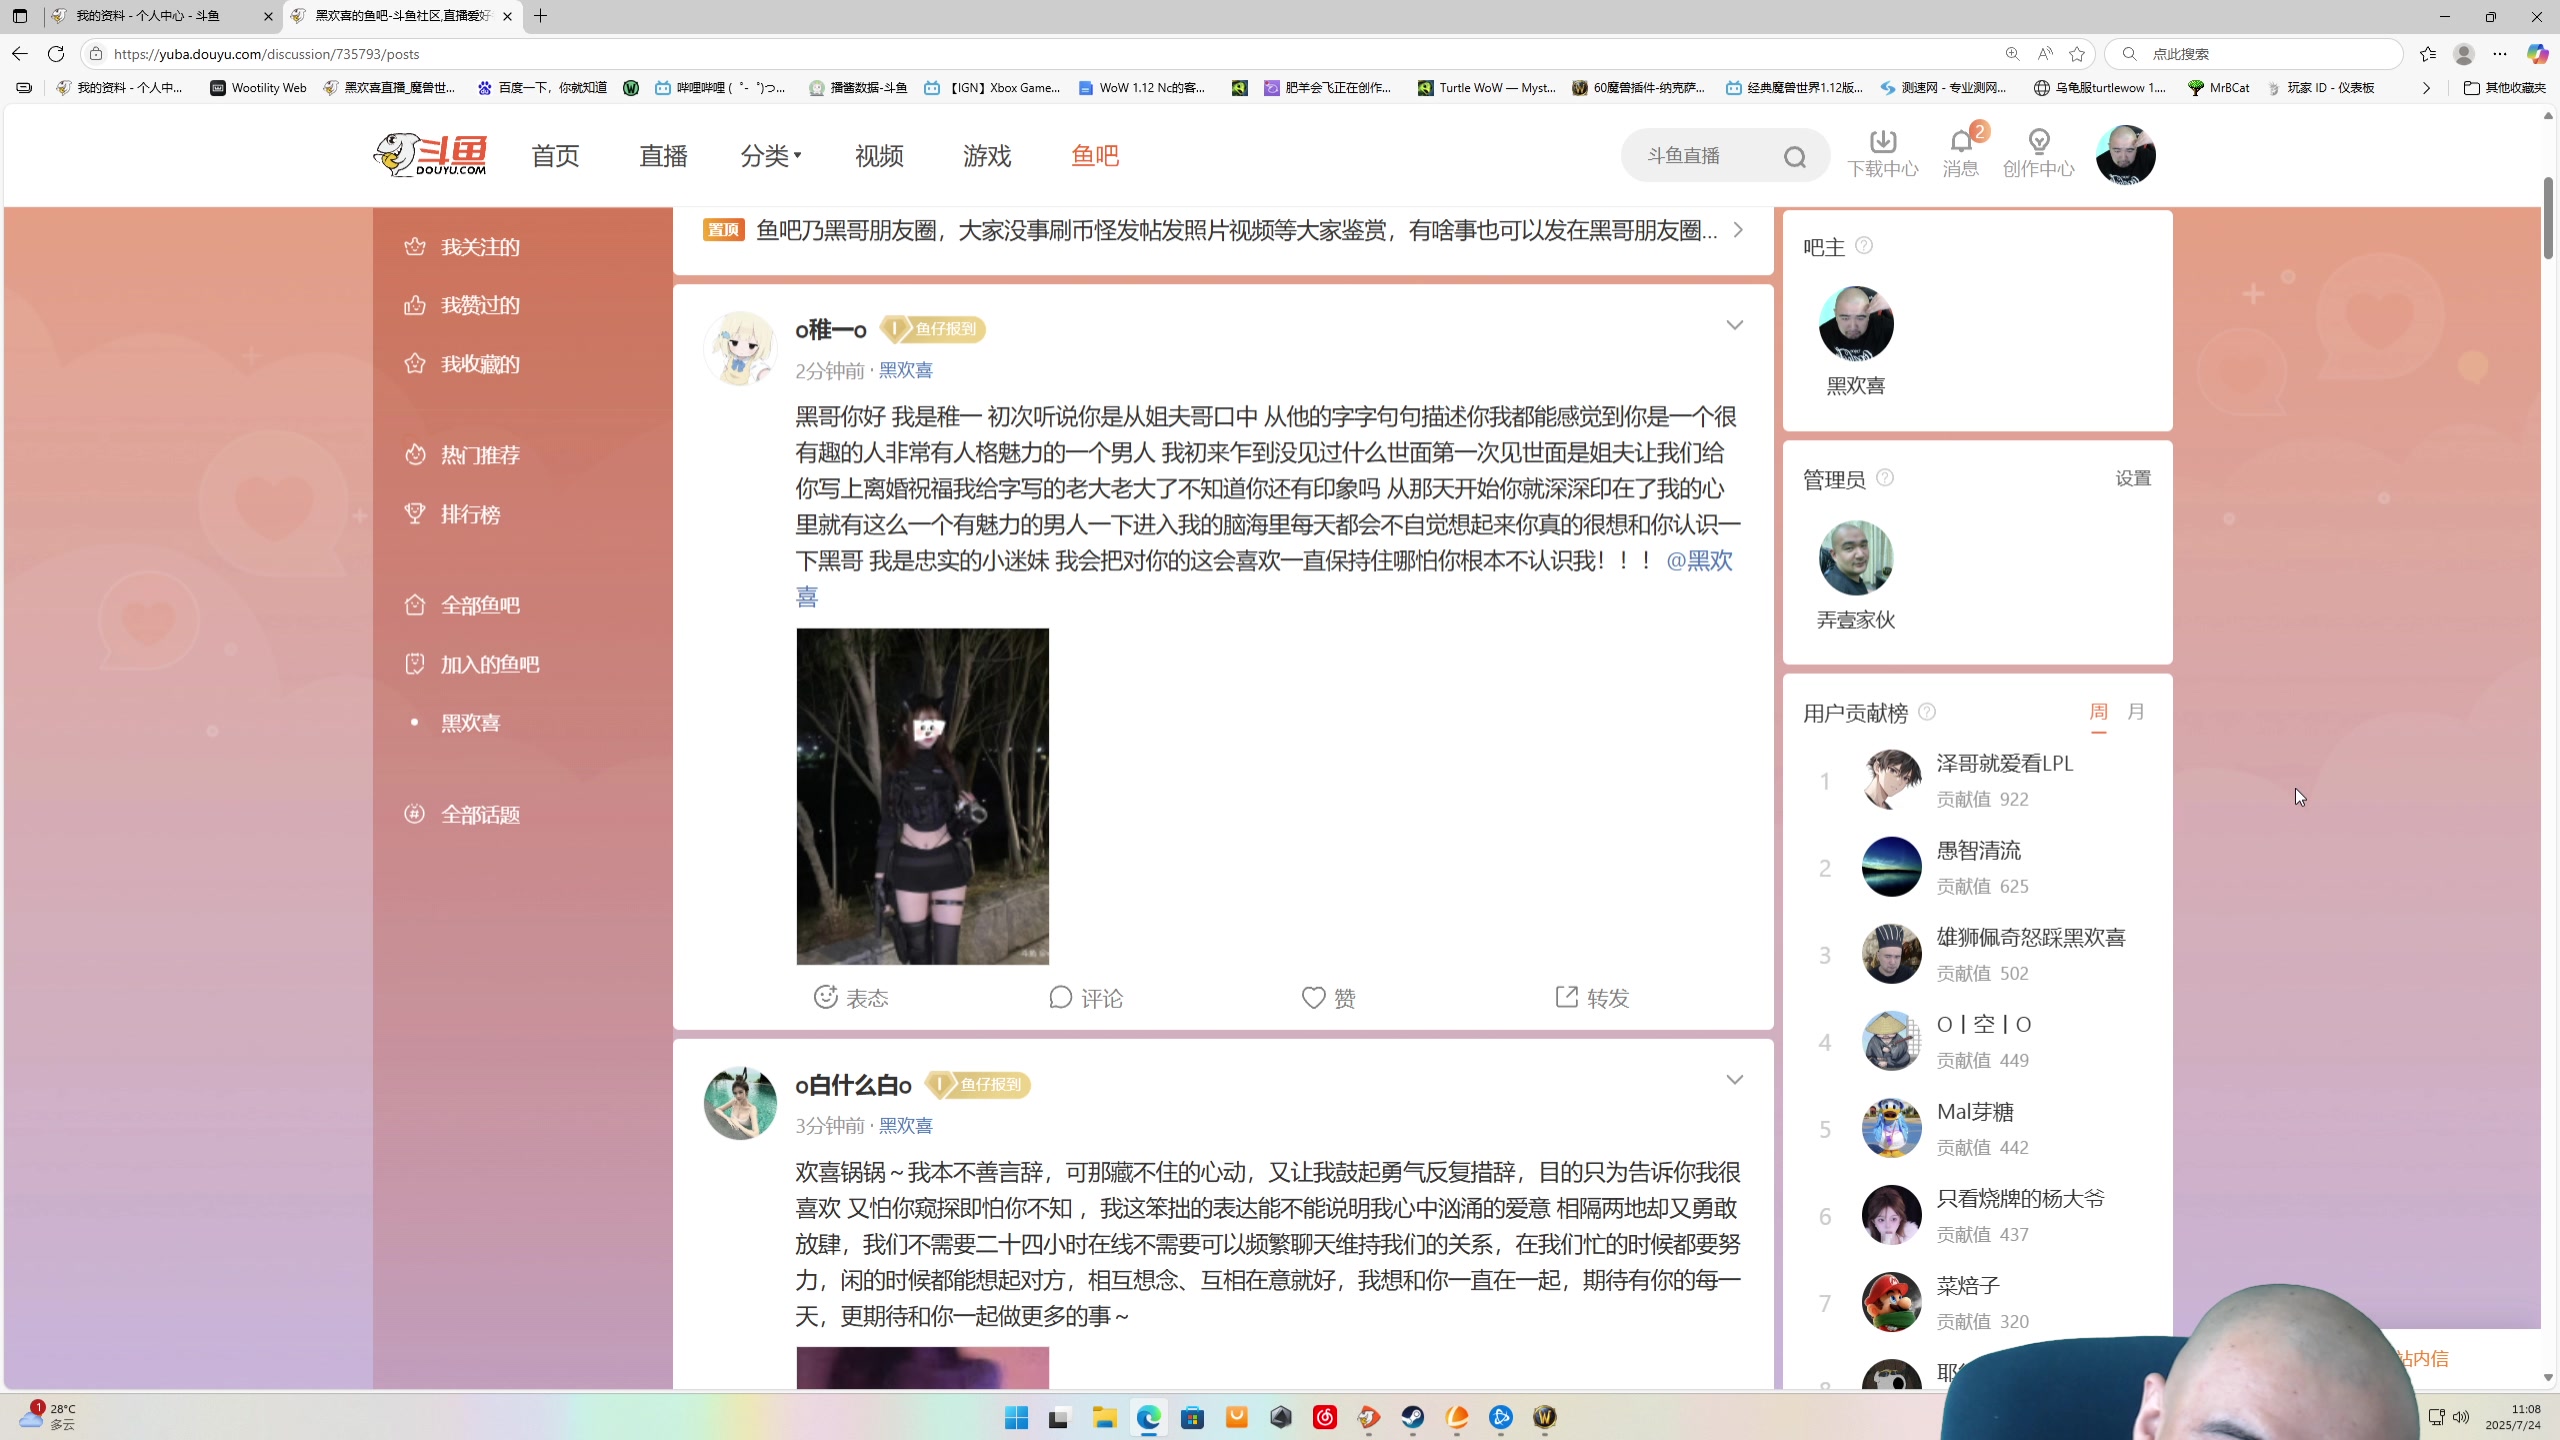Open File Explorer from the taskbar
The height and width of the screenshot is (1440, 2560).
click(1104, 1417)
